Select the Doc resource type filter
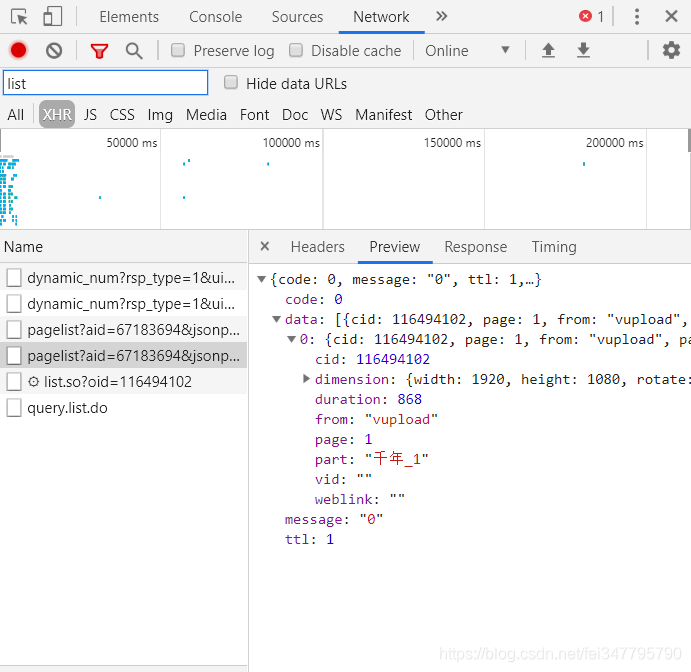 tap(295, 115)
